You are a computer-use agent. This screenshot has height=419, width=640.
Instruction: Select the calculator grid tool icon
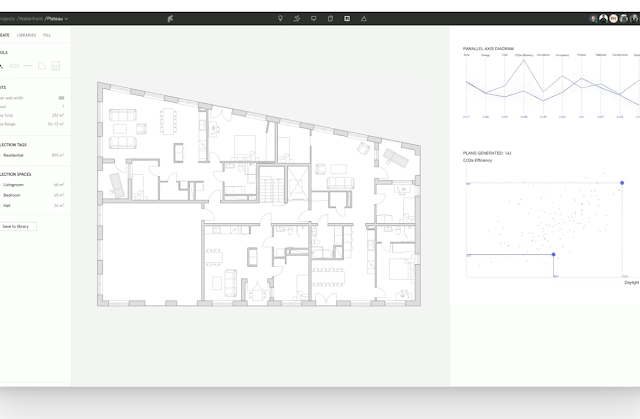[x=57, y=66]
